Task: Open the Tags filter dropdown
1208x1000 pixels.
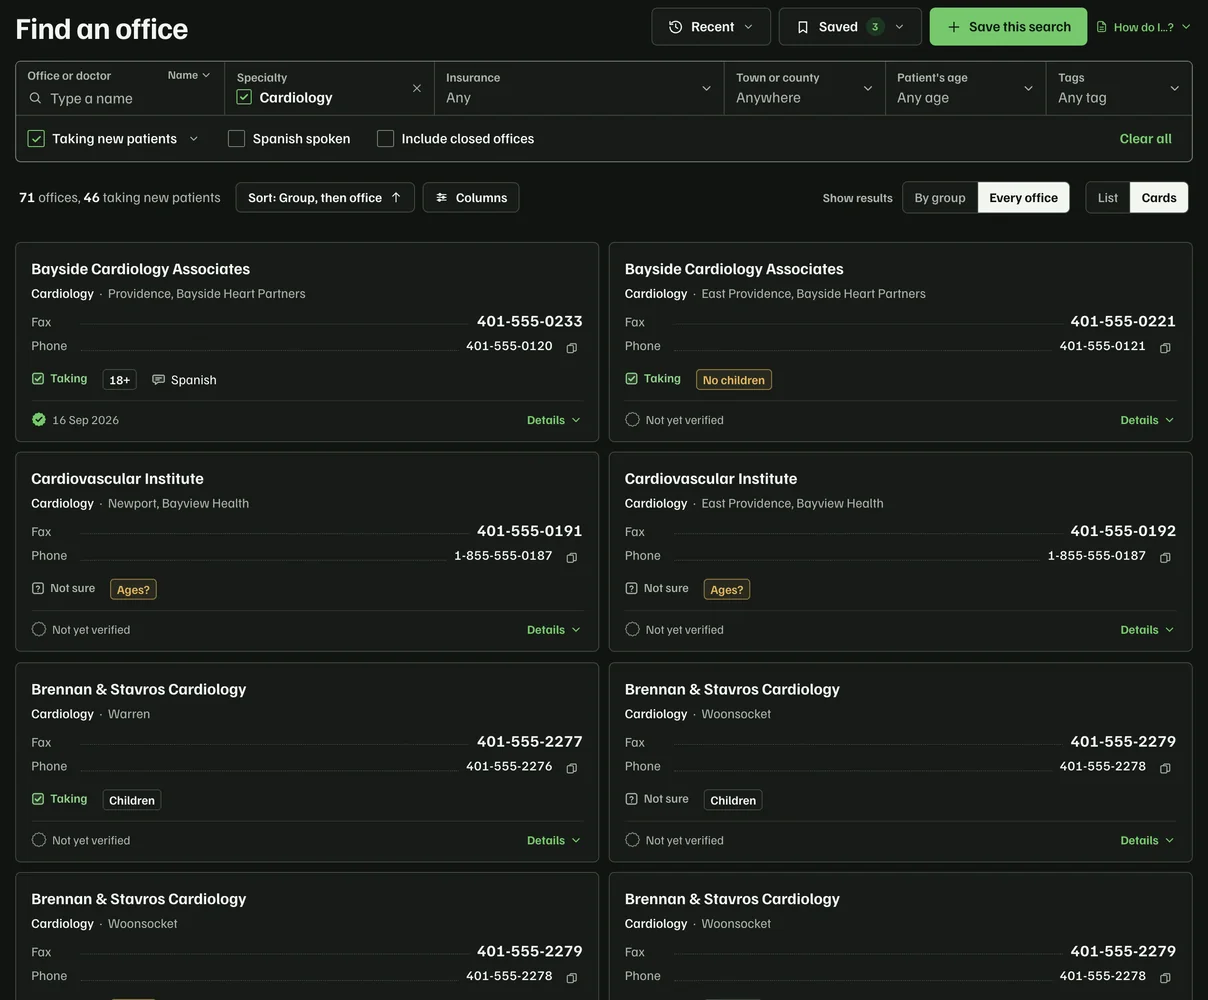Action: [1119, 88]
